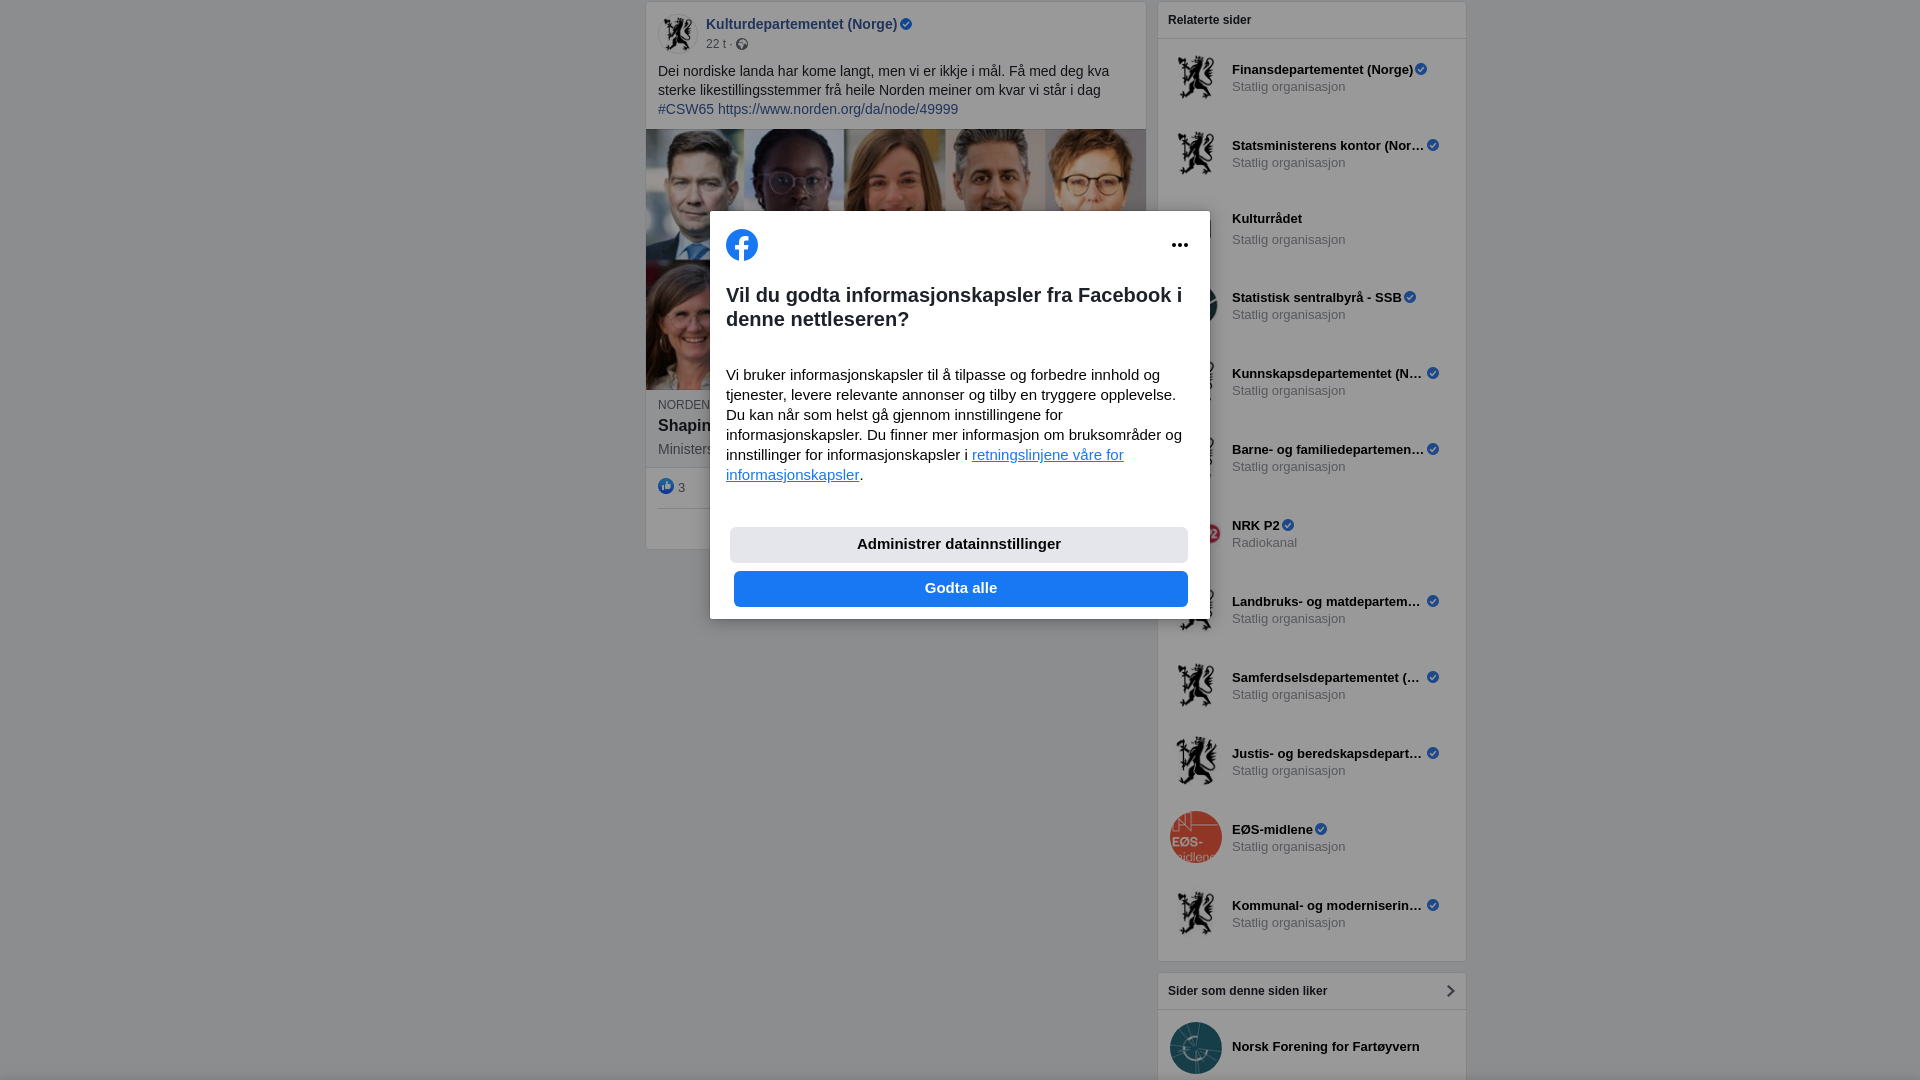Open the Justis- og beredskapsdepartementet page
The height and width of the screenshot is (1080, 1920).
(1328, 754)
